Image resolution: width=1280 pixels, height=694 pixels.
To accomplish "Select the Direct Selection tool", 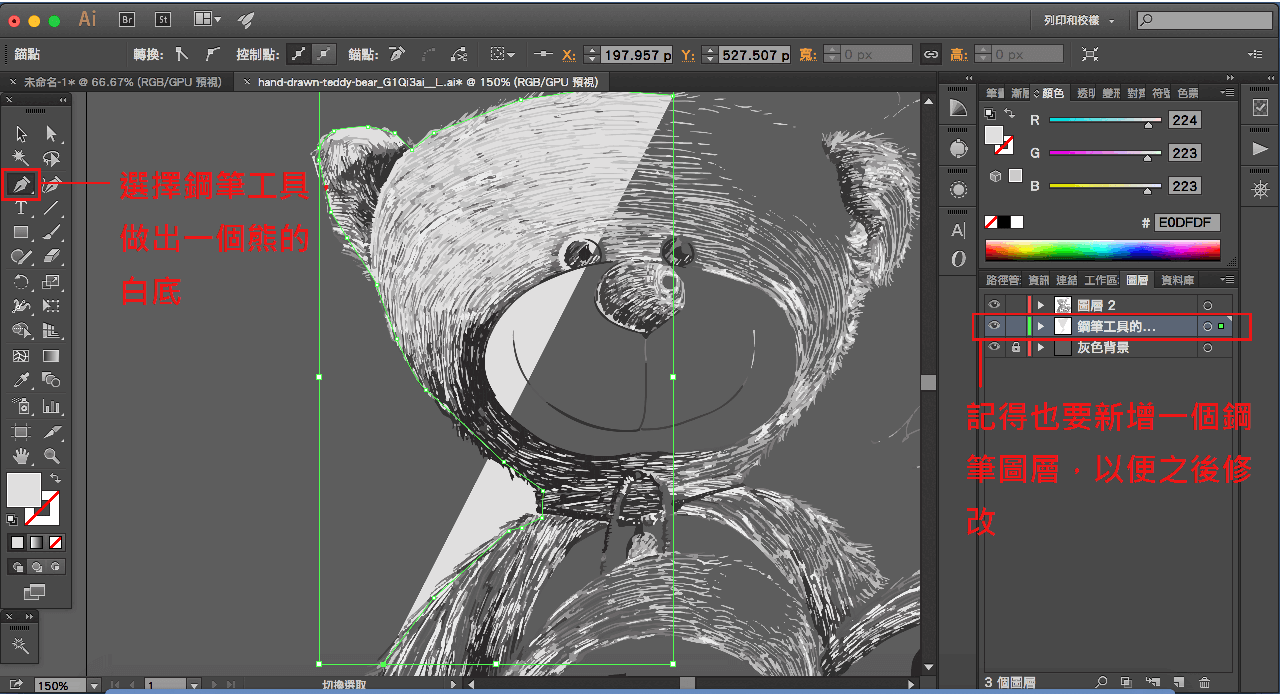I will (51, 134).
